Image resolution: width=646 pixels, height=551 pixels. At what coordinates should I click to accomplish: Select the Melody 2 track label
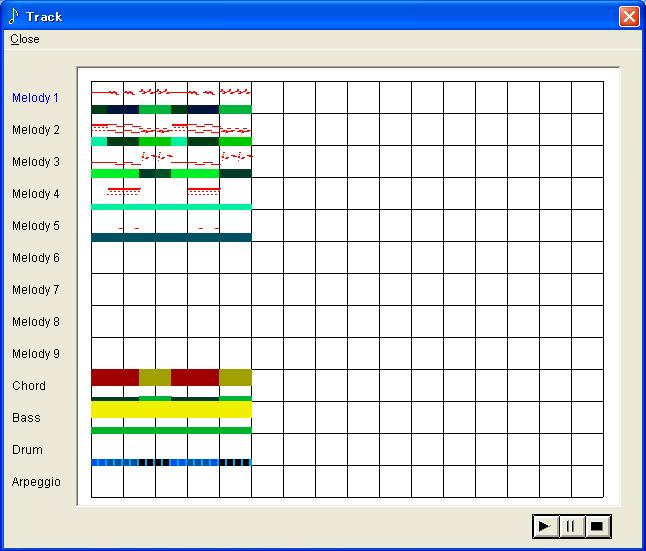pos(36,130)
